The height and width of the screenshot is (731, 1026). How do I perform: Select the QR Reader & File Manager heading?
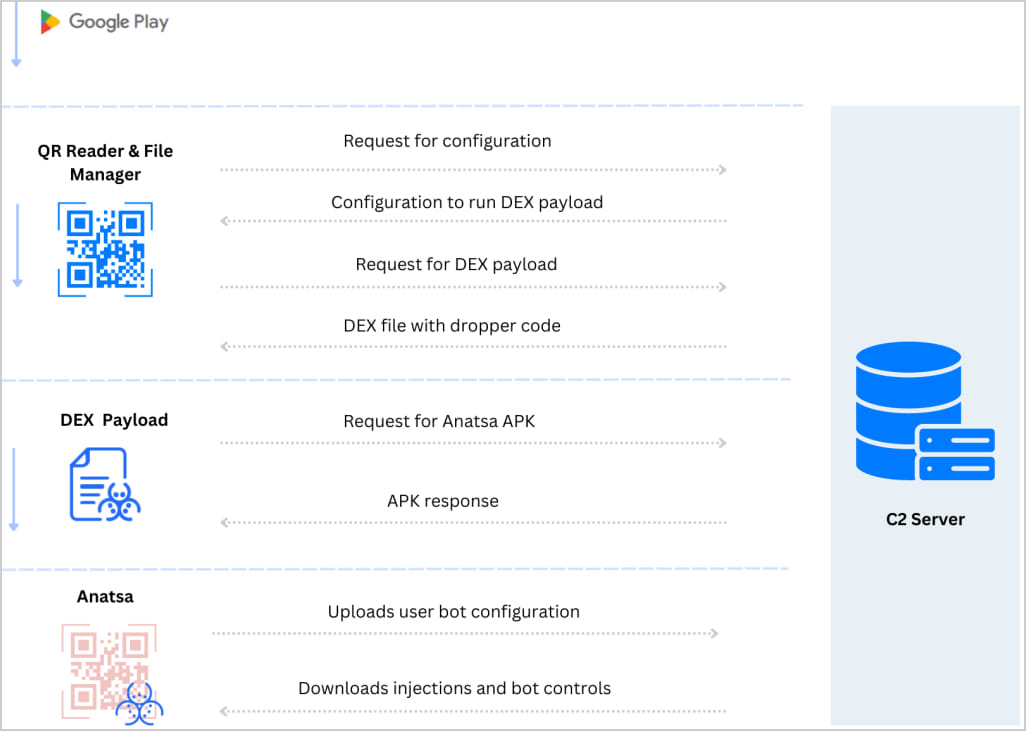[105, 163]
